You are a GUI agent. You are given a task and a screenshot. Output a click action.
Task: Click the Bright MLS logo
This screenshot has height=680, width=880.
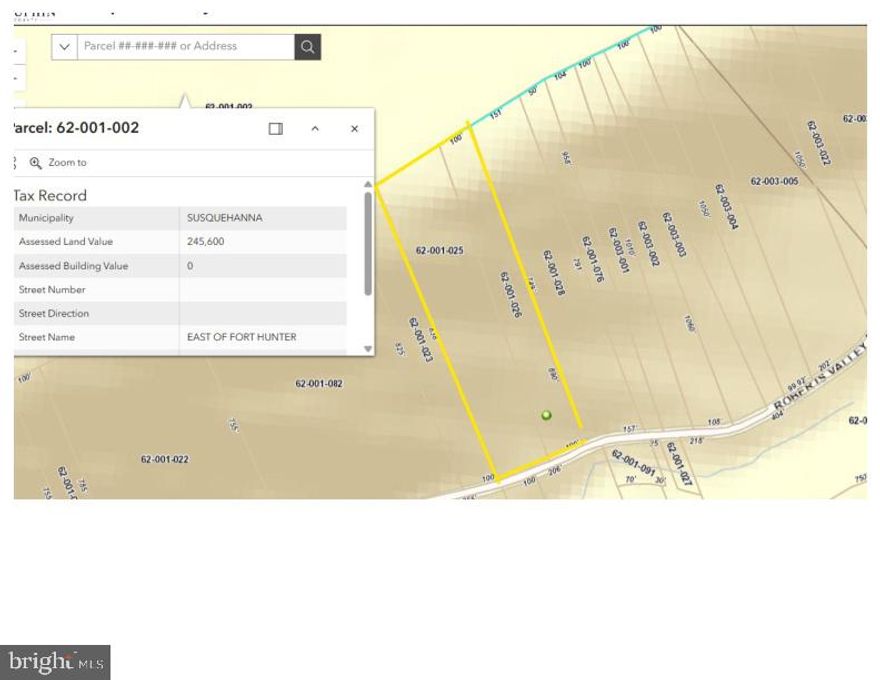(56, 662)
